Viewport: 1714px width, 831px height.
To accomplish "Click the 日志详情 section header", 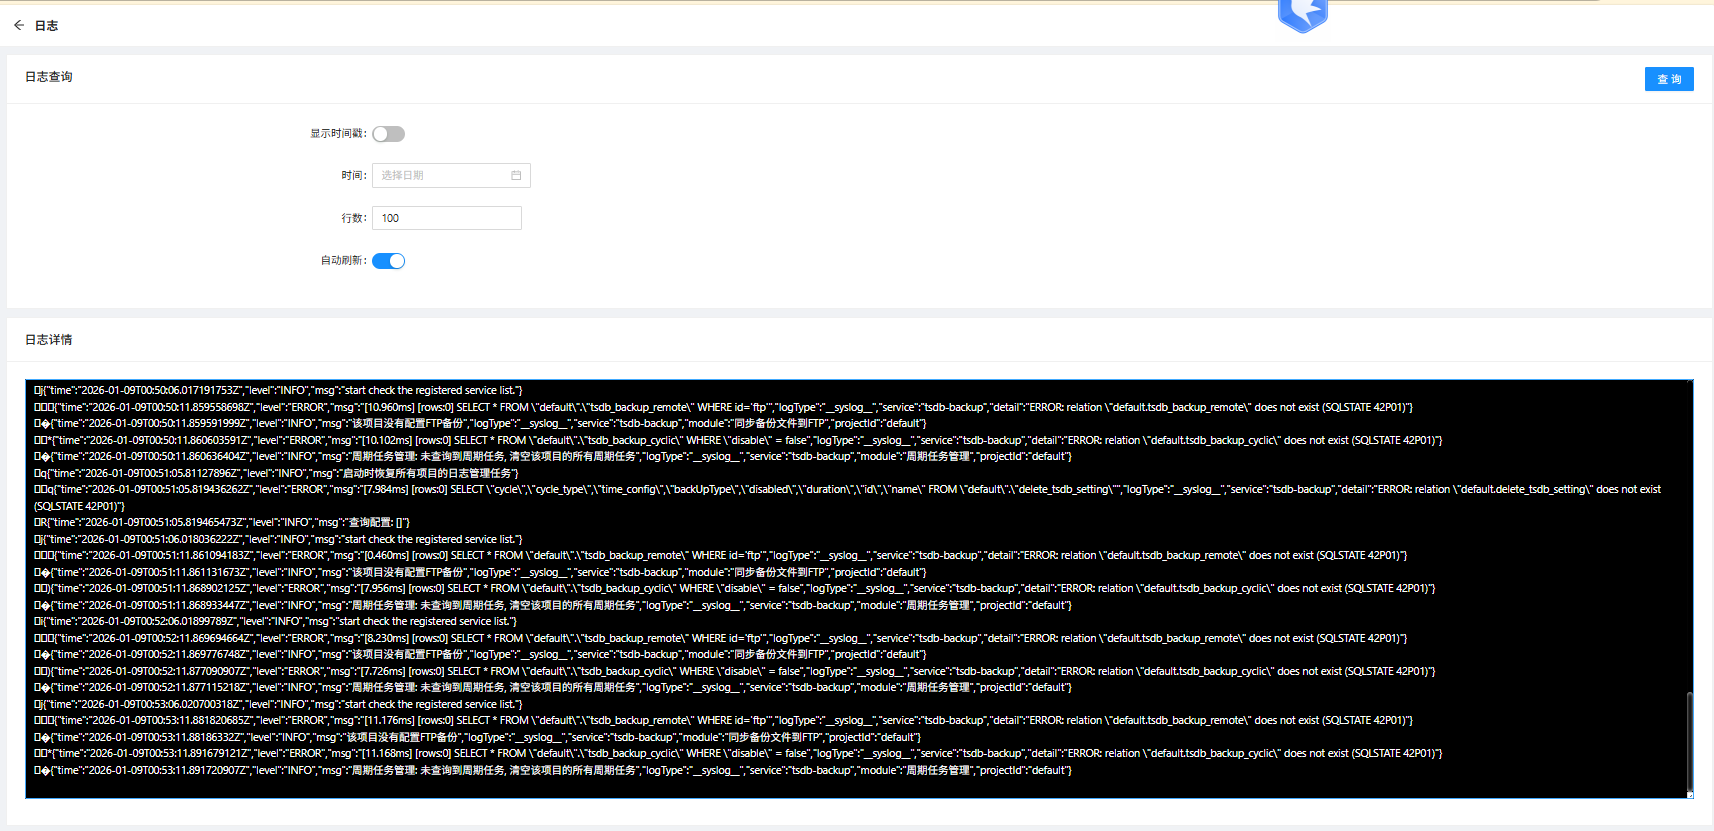I will pyautogui.click(x=48, y=340).
